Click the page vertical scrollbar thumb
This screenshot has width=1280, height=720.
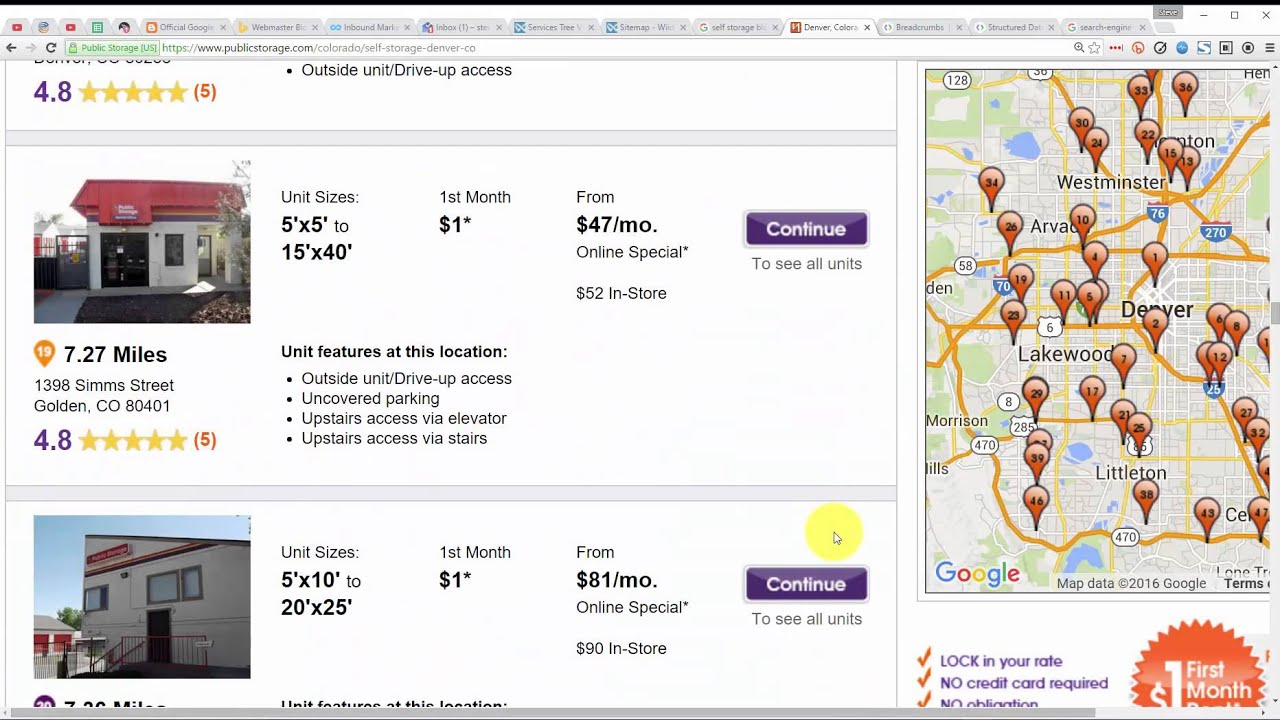[1274, 312]
